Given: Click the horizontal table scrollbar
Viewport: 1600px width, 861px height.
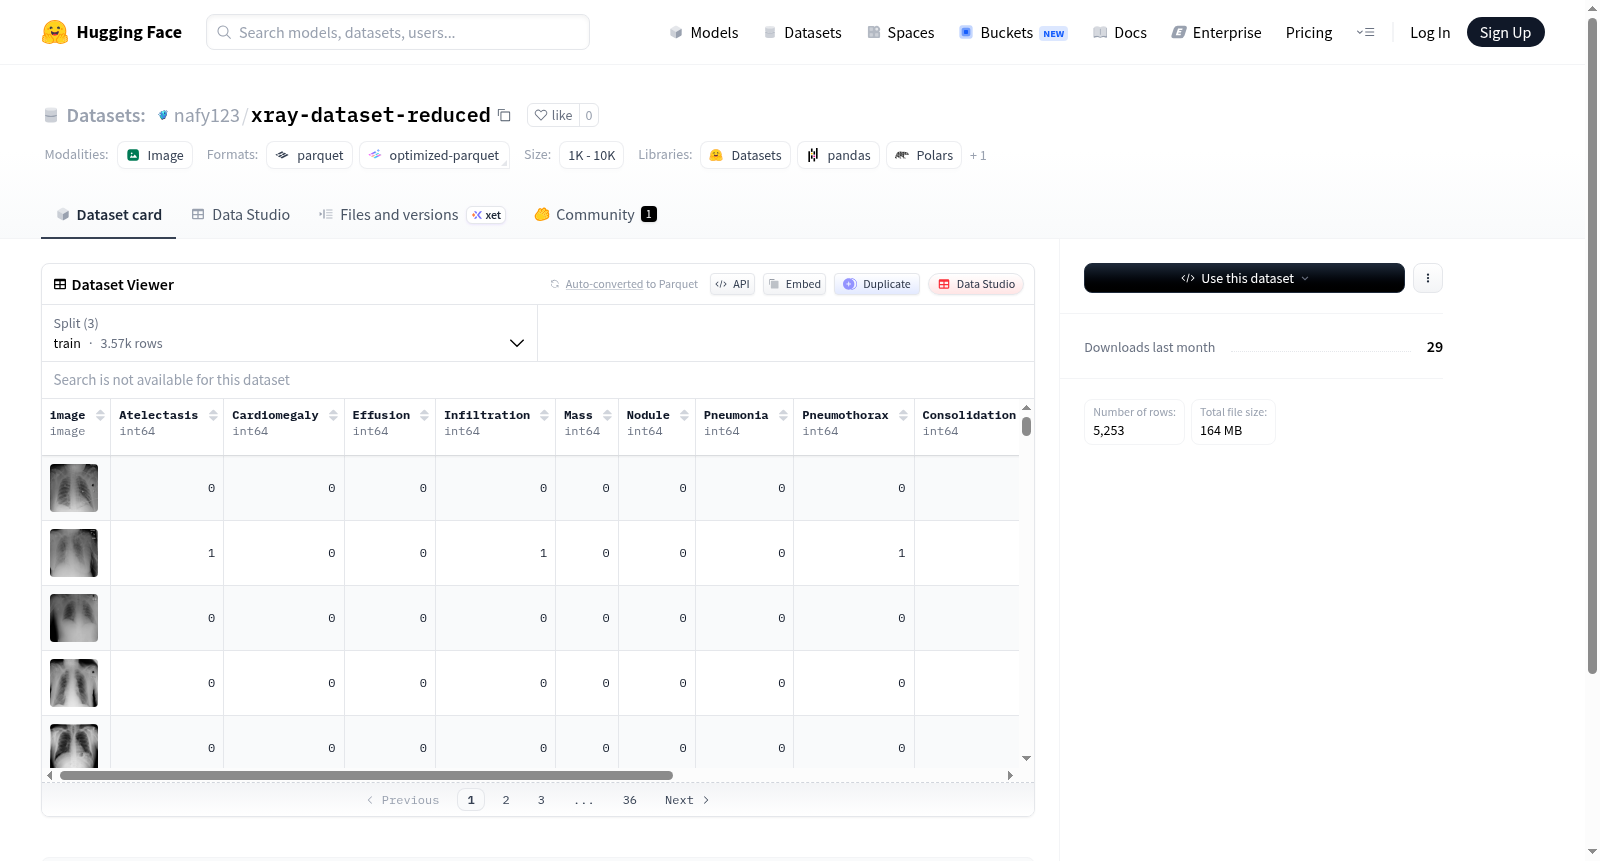Looking at the screenshot, I should tap(366, 775).
